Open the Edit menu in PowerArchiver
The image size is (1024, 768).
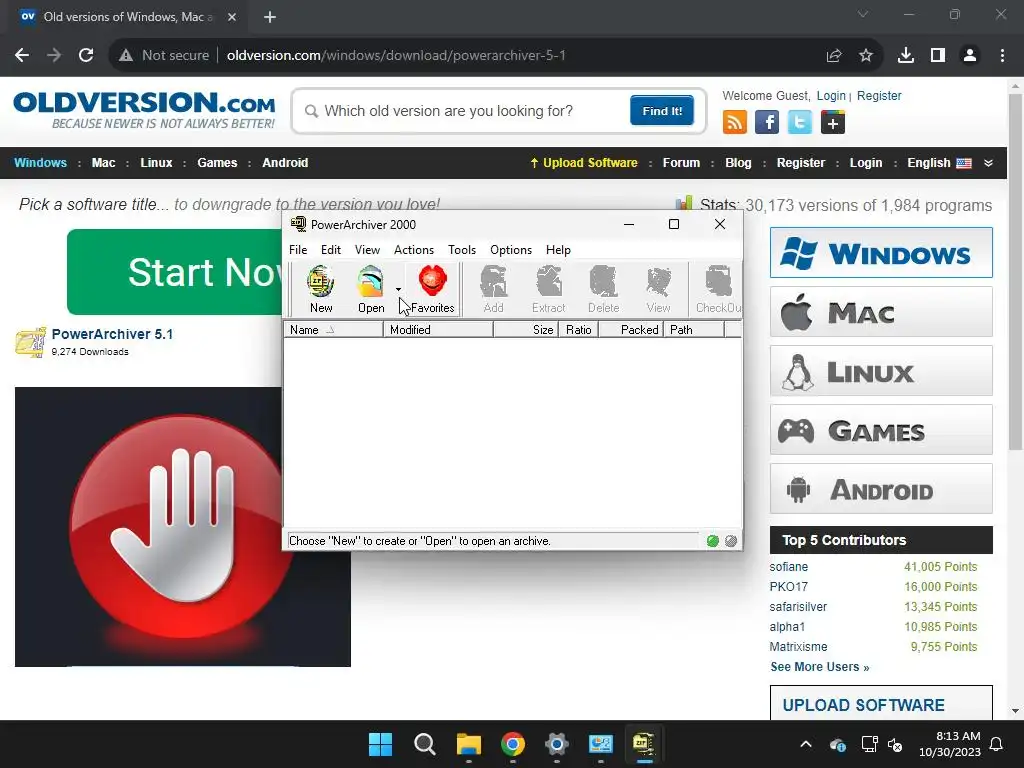(x=330, y=249)
